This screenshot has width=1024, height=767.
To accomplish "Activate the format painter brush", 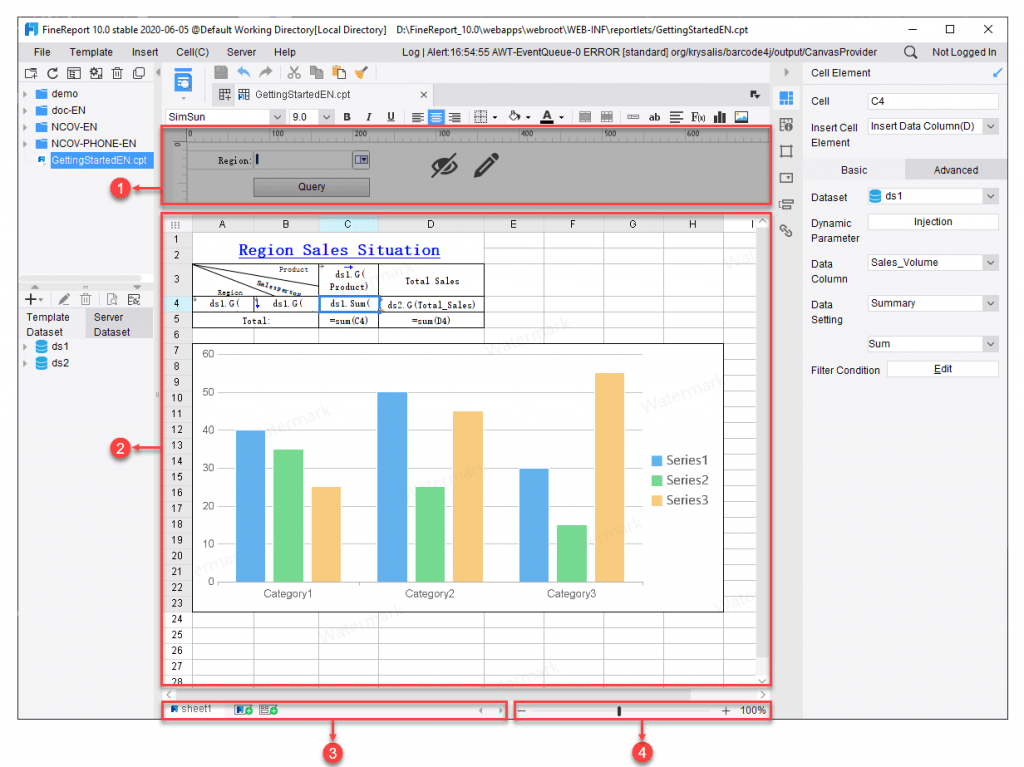I will (361, 73).
